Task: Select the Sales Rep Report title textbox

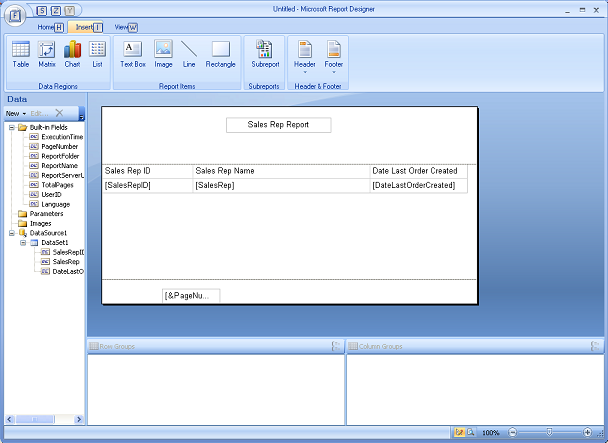Action: point(278,125)
